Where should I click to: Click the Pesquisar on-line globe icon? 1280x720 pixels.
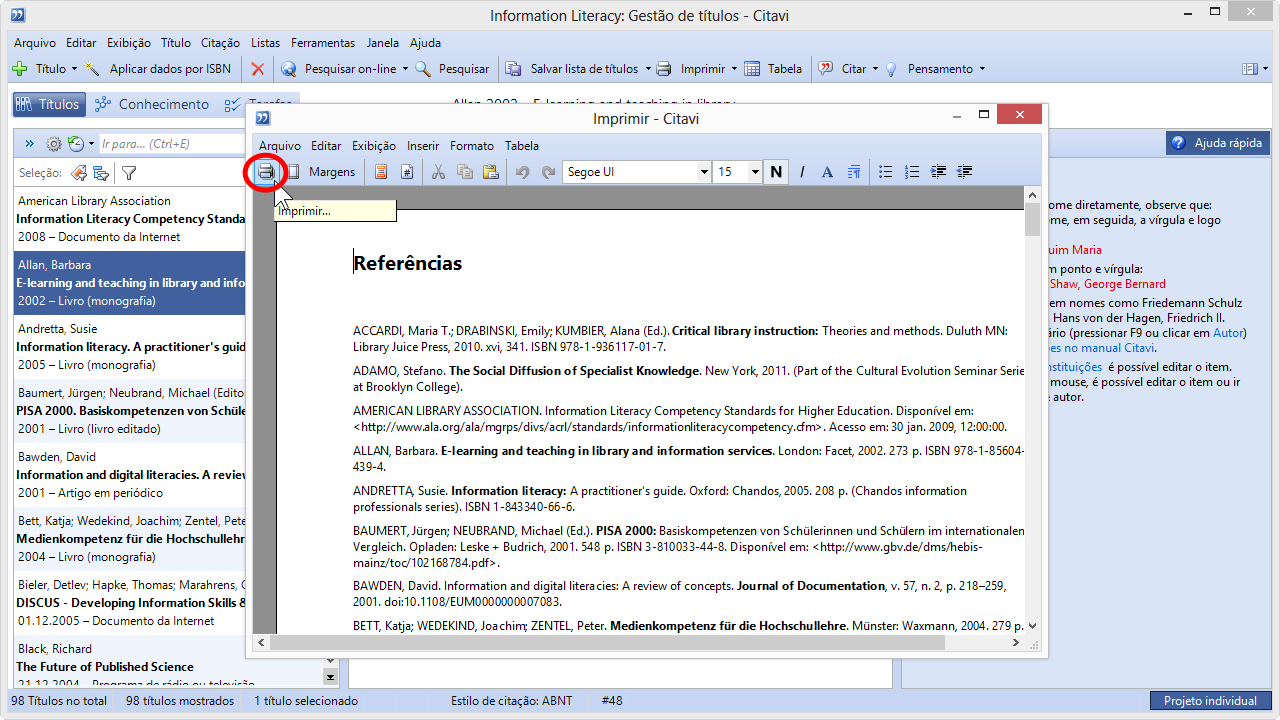click(289, 69)
